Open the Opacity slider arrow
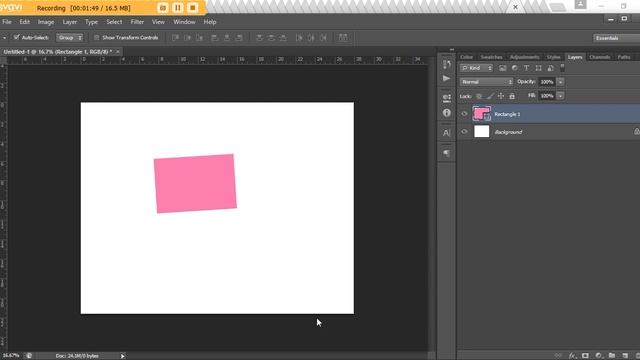The width and height of the screenshot is (640, 360). click(x=561, y=82)
